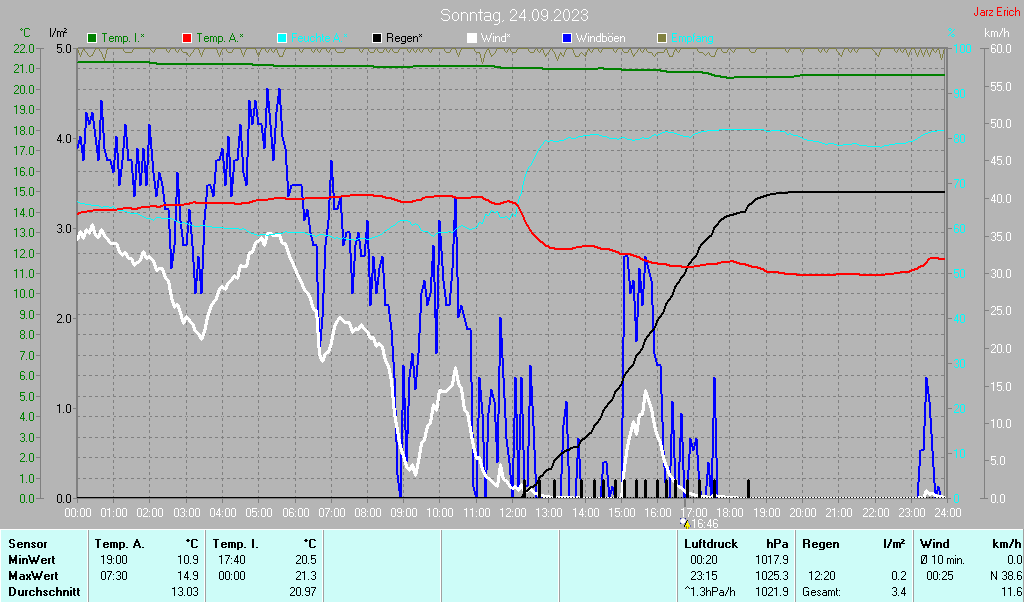Click the blue Windböen legend swatch
The height and width of the screenshot is (602, 1024).
click(567, 38)
